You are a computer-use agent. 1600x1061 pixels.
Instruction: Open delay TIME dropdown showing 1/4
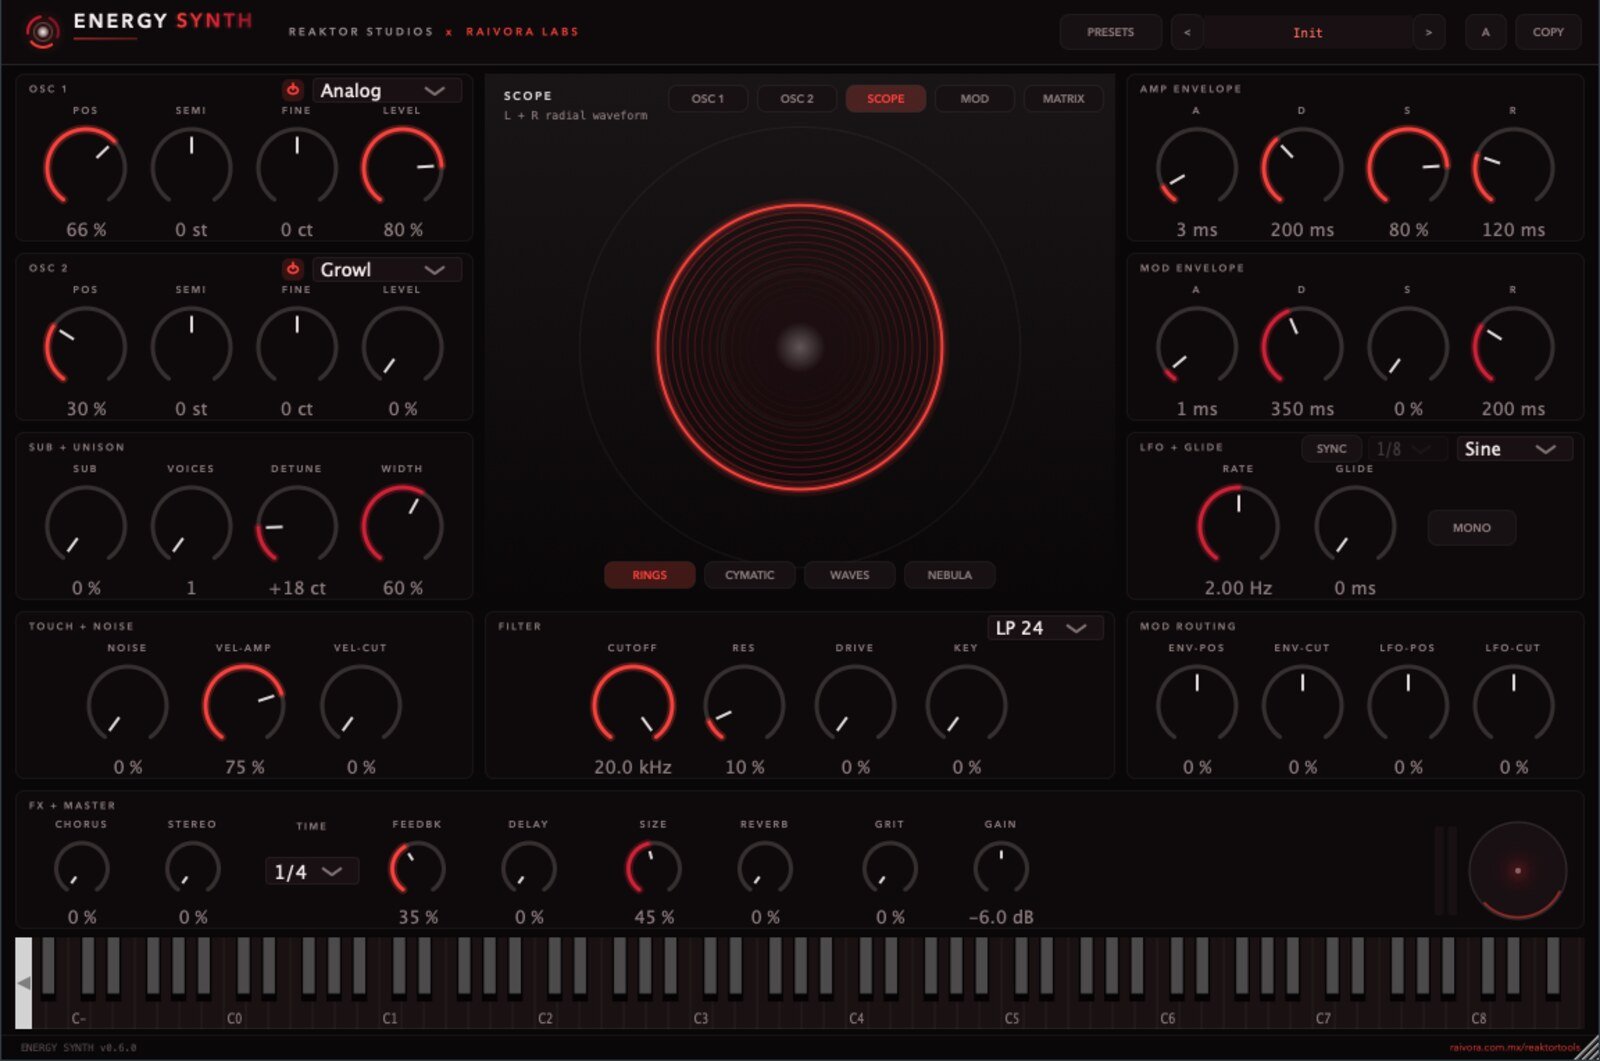(311, 872)
